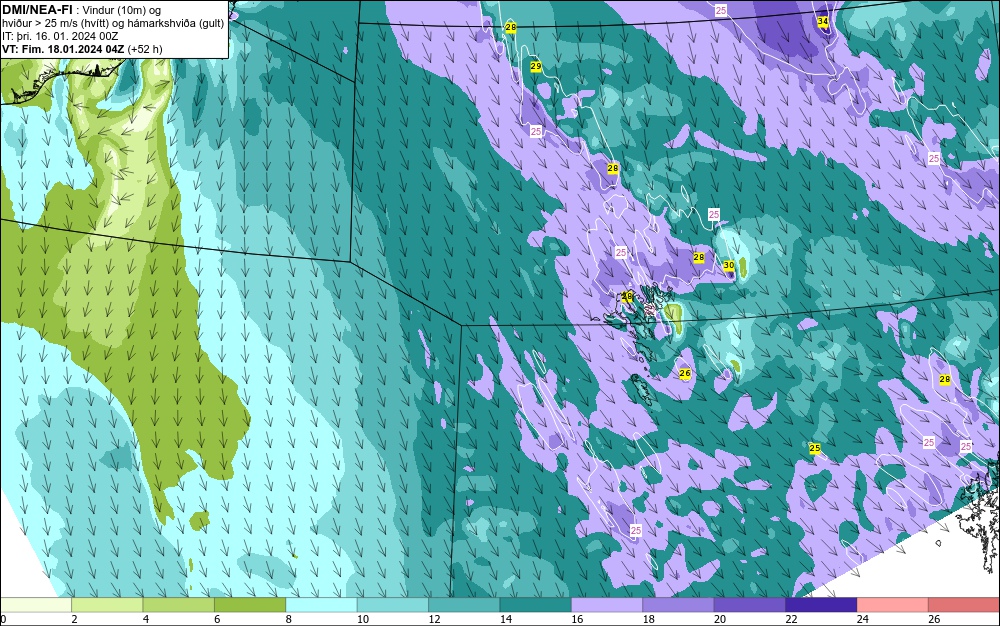This screenshot has height=626, width=1000.
Task: Click the yellow gust label 29
Action: point(536,66)
